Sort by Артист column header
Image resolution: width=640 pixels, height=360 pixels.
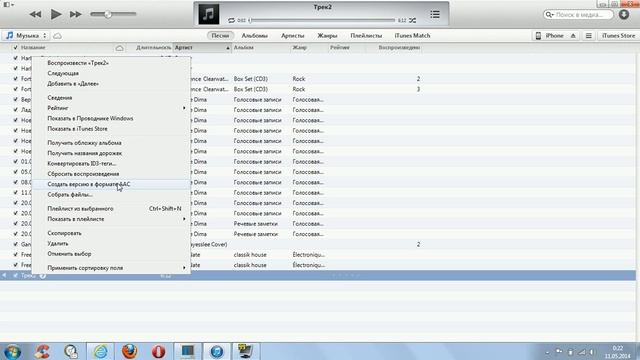click(x=202, y=47)
